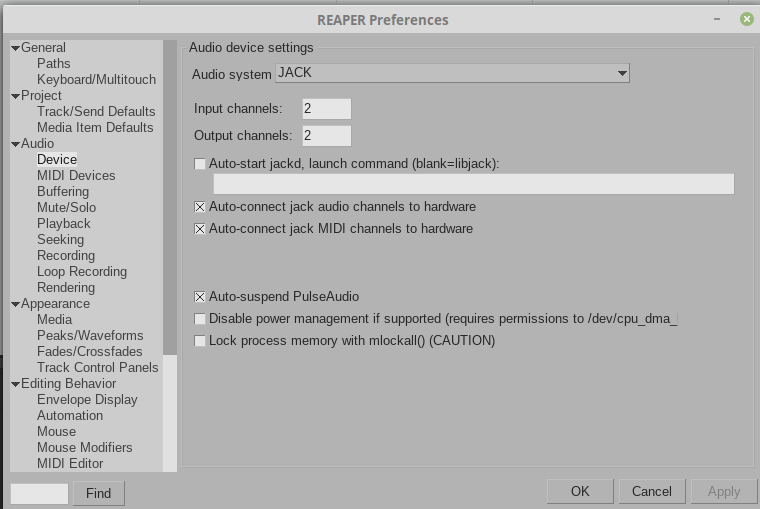Open the Audio system dropdown
760x509 pixels.
tap(452, 73)
